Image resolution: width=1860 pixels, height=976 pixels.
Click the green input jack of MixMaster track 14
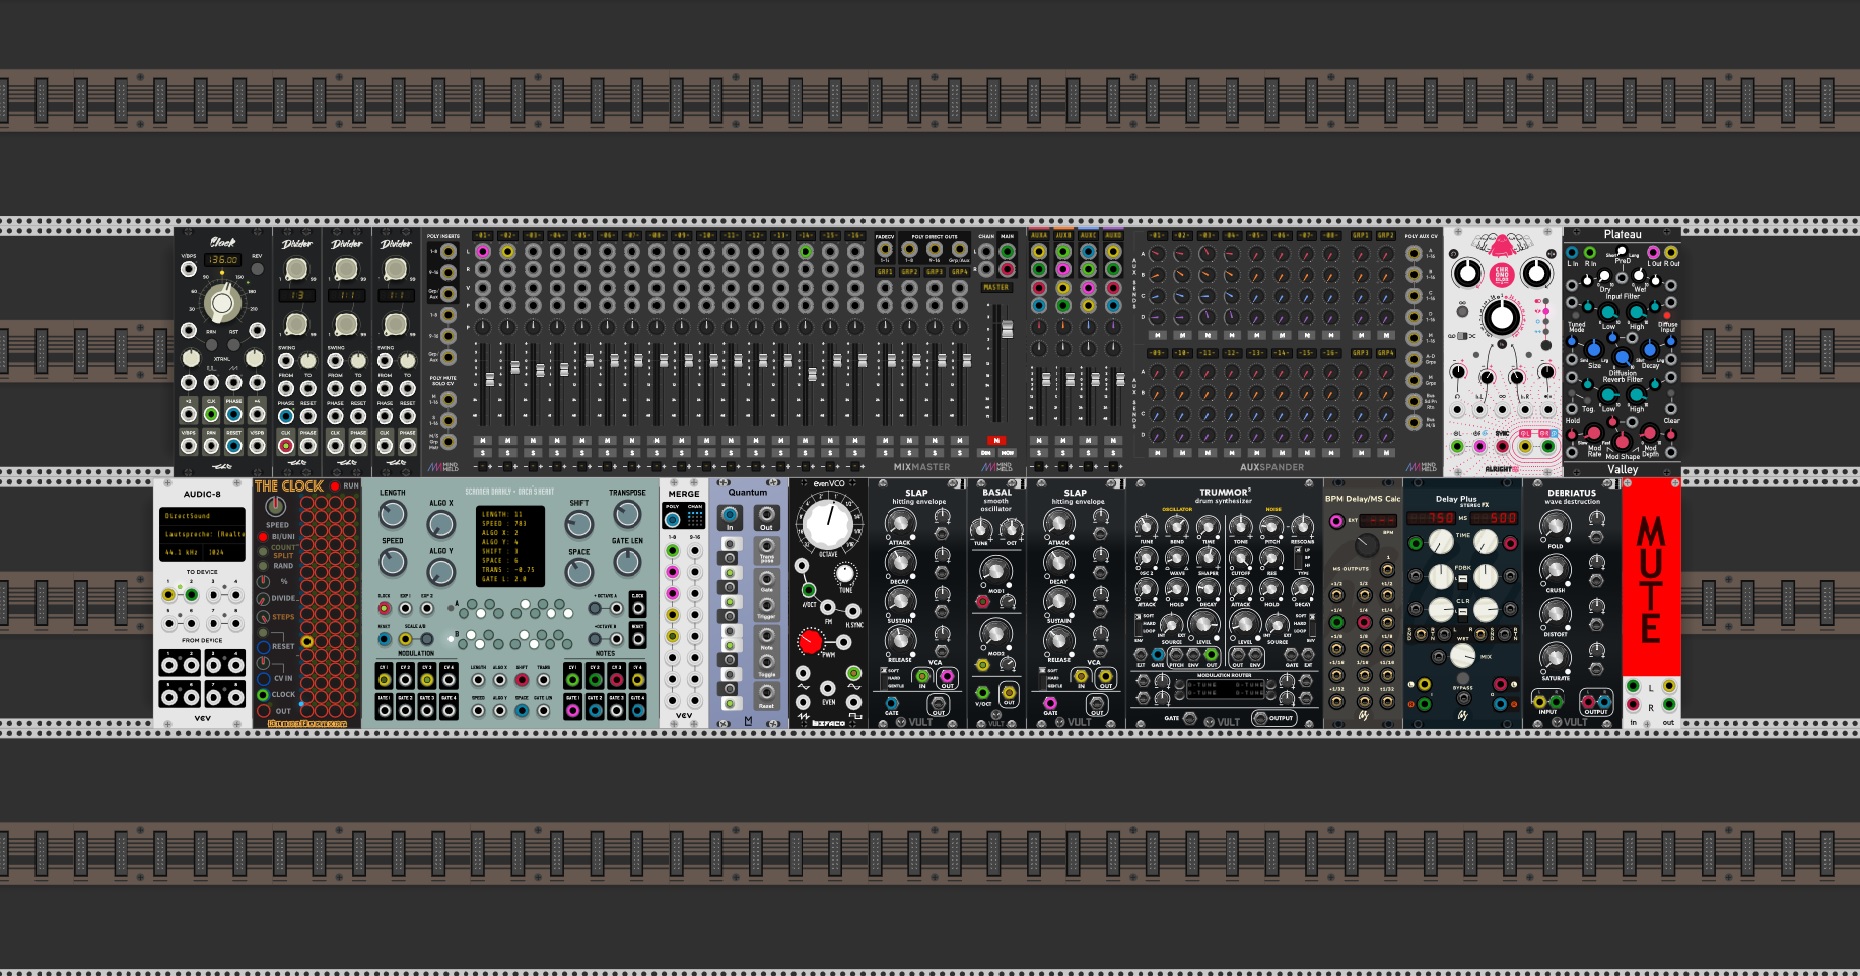(806, 251)
